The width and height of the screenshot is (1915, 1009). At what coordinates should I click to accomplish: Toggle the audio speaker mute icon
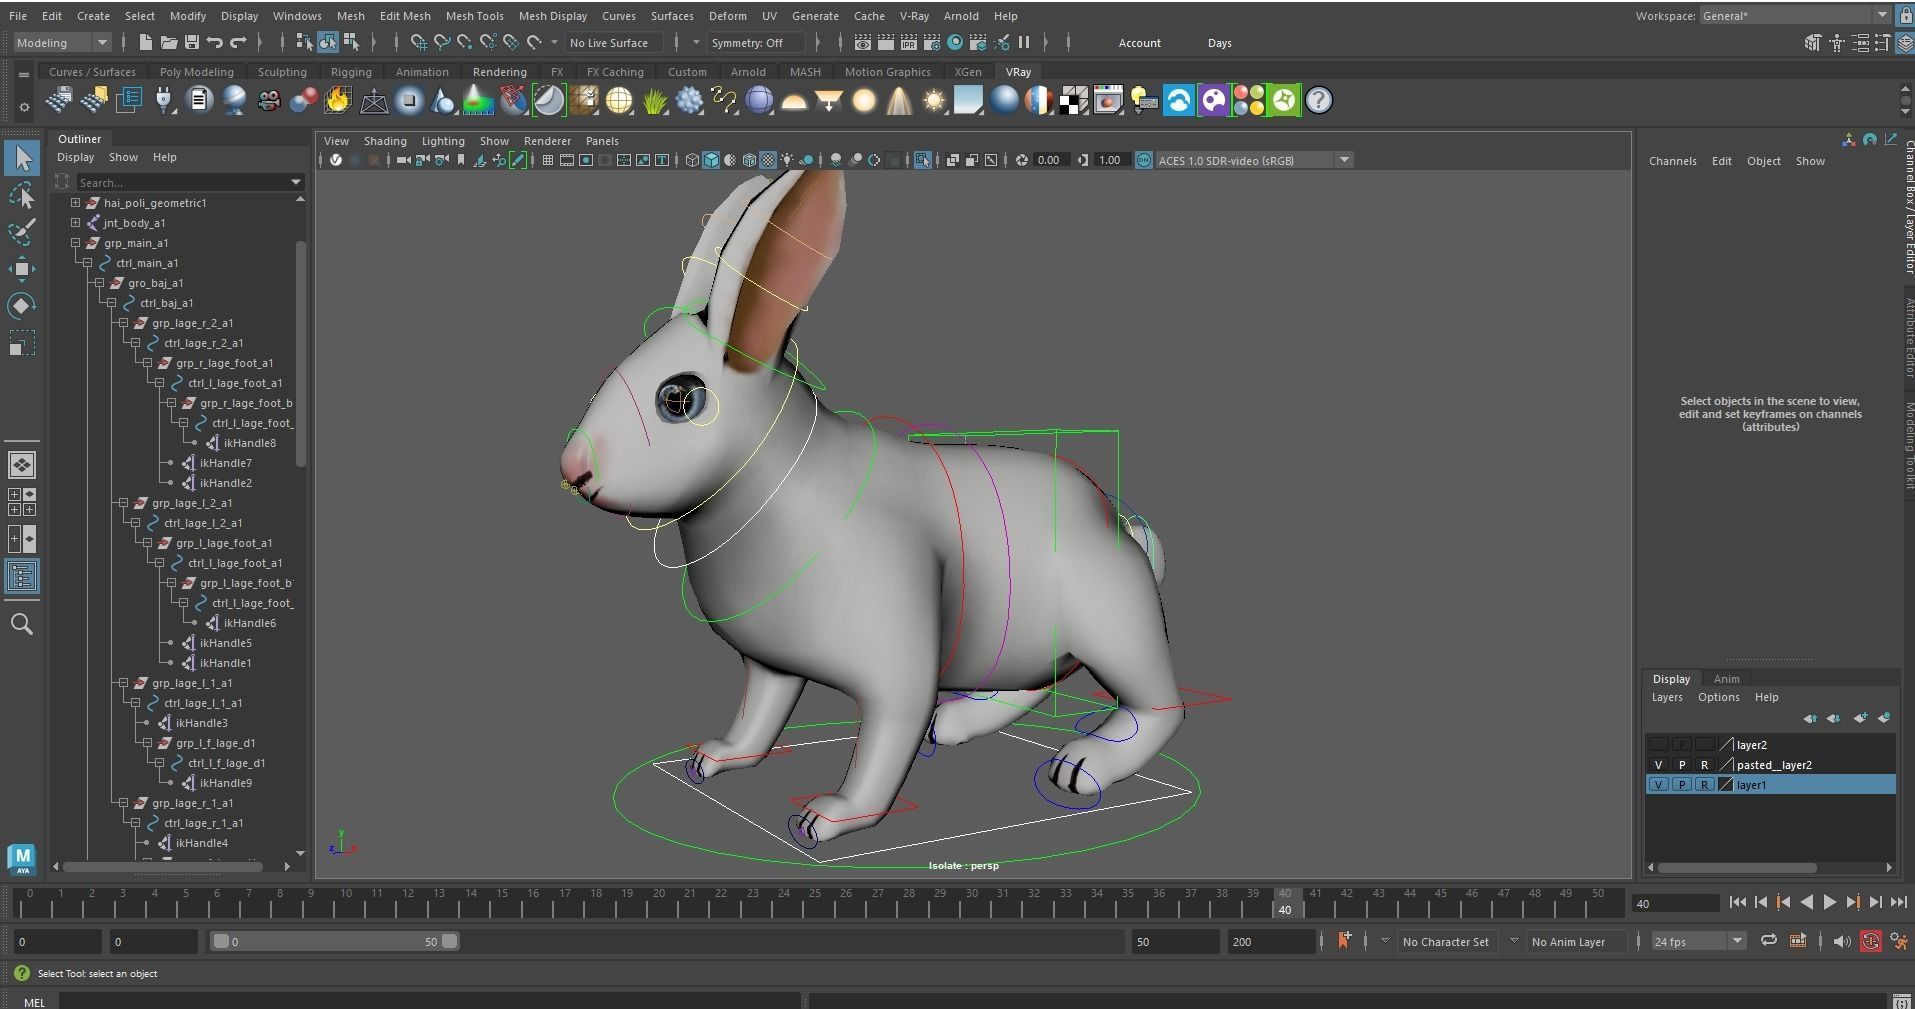(1841, 941)
